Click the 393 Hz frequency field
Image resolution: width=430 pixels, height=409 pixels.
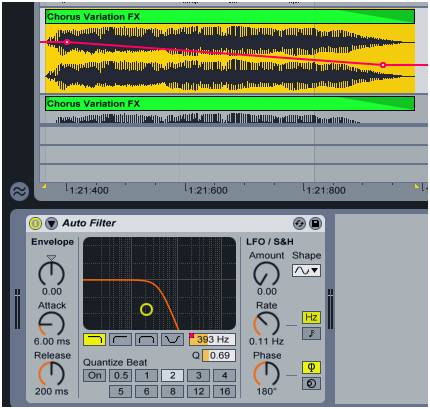[x=212, y=340]
